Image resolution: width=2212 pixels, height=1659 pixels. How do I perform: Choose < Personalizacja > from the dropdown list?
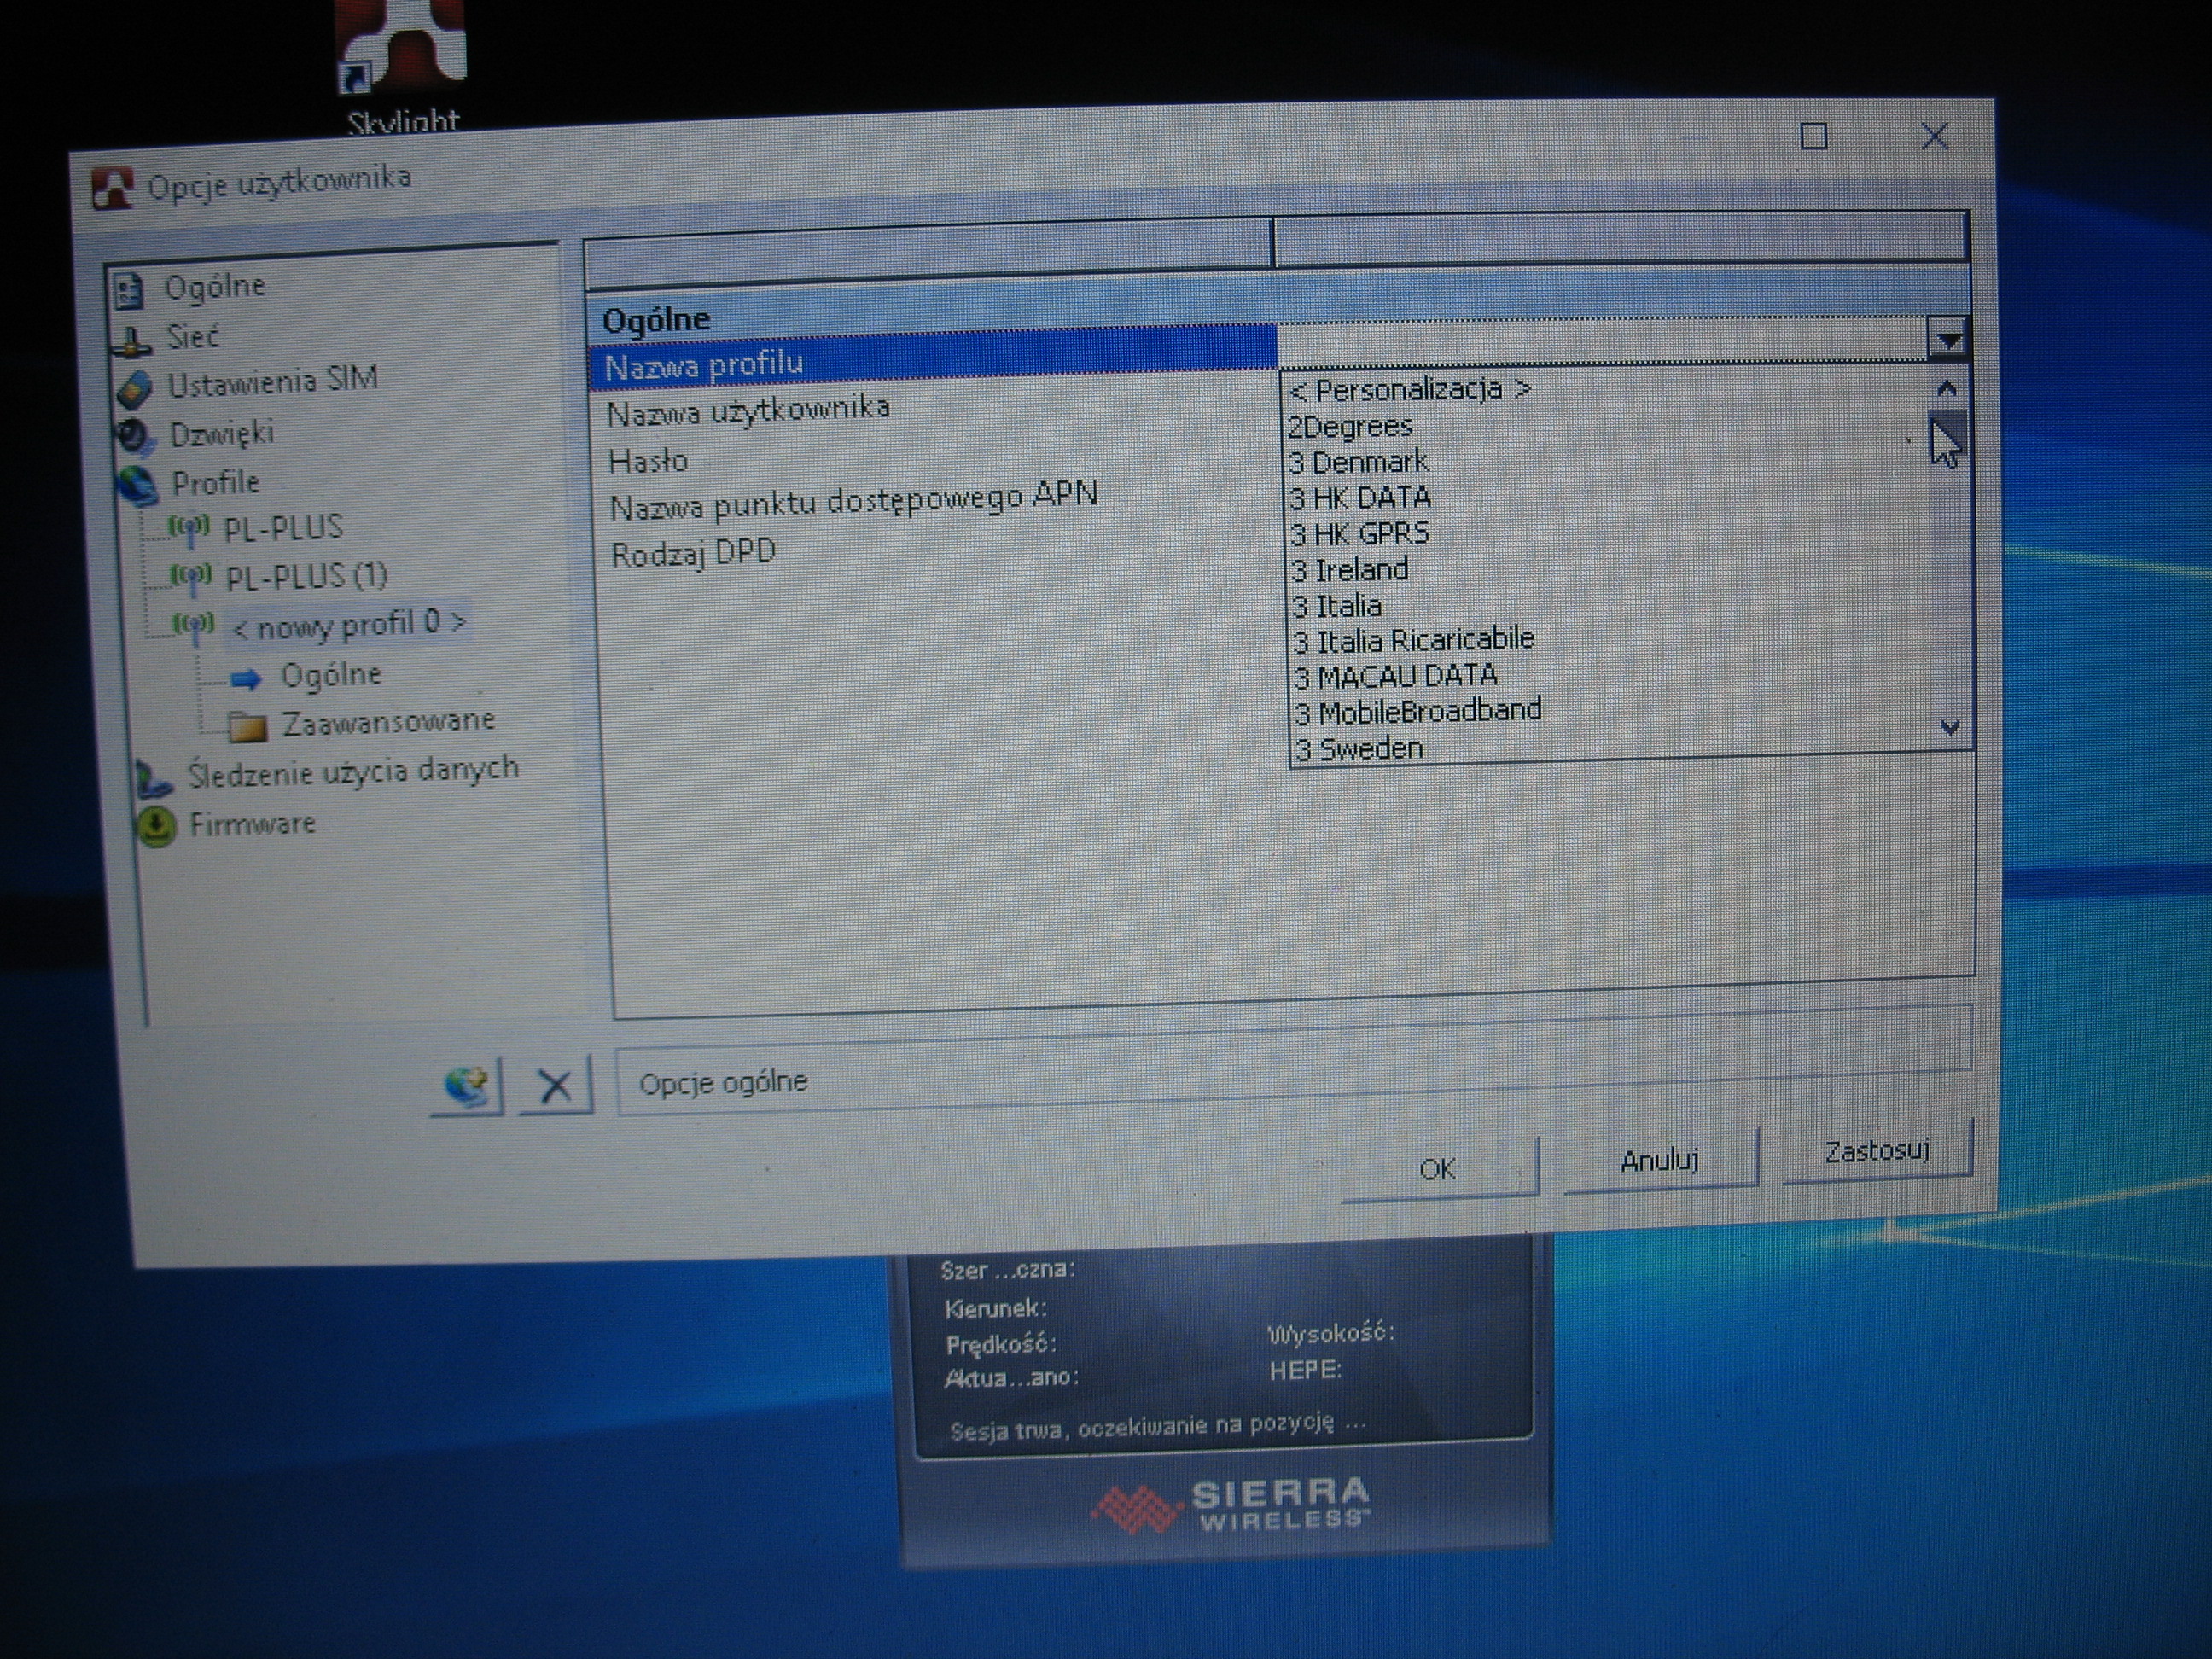1410,389
